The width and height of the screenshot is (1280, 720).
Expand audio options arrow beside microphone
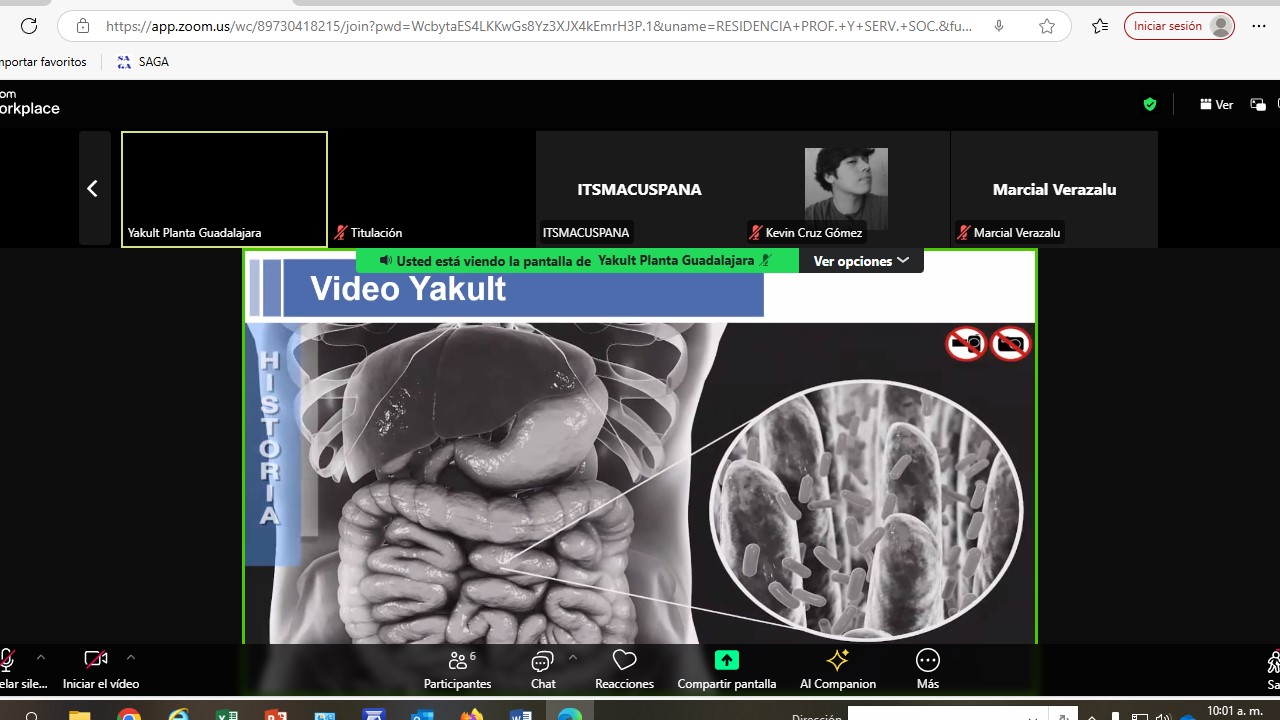pyautogui.click(x=41, y=658)
